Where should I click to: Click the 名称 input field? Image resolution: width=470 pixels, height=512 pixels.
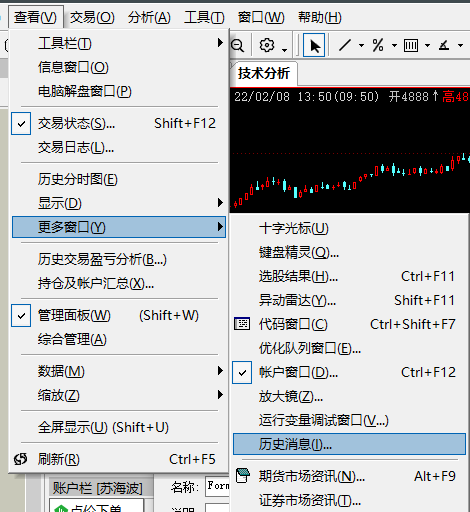[x=217, y=486]
